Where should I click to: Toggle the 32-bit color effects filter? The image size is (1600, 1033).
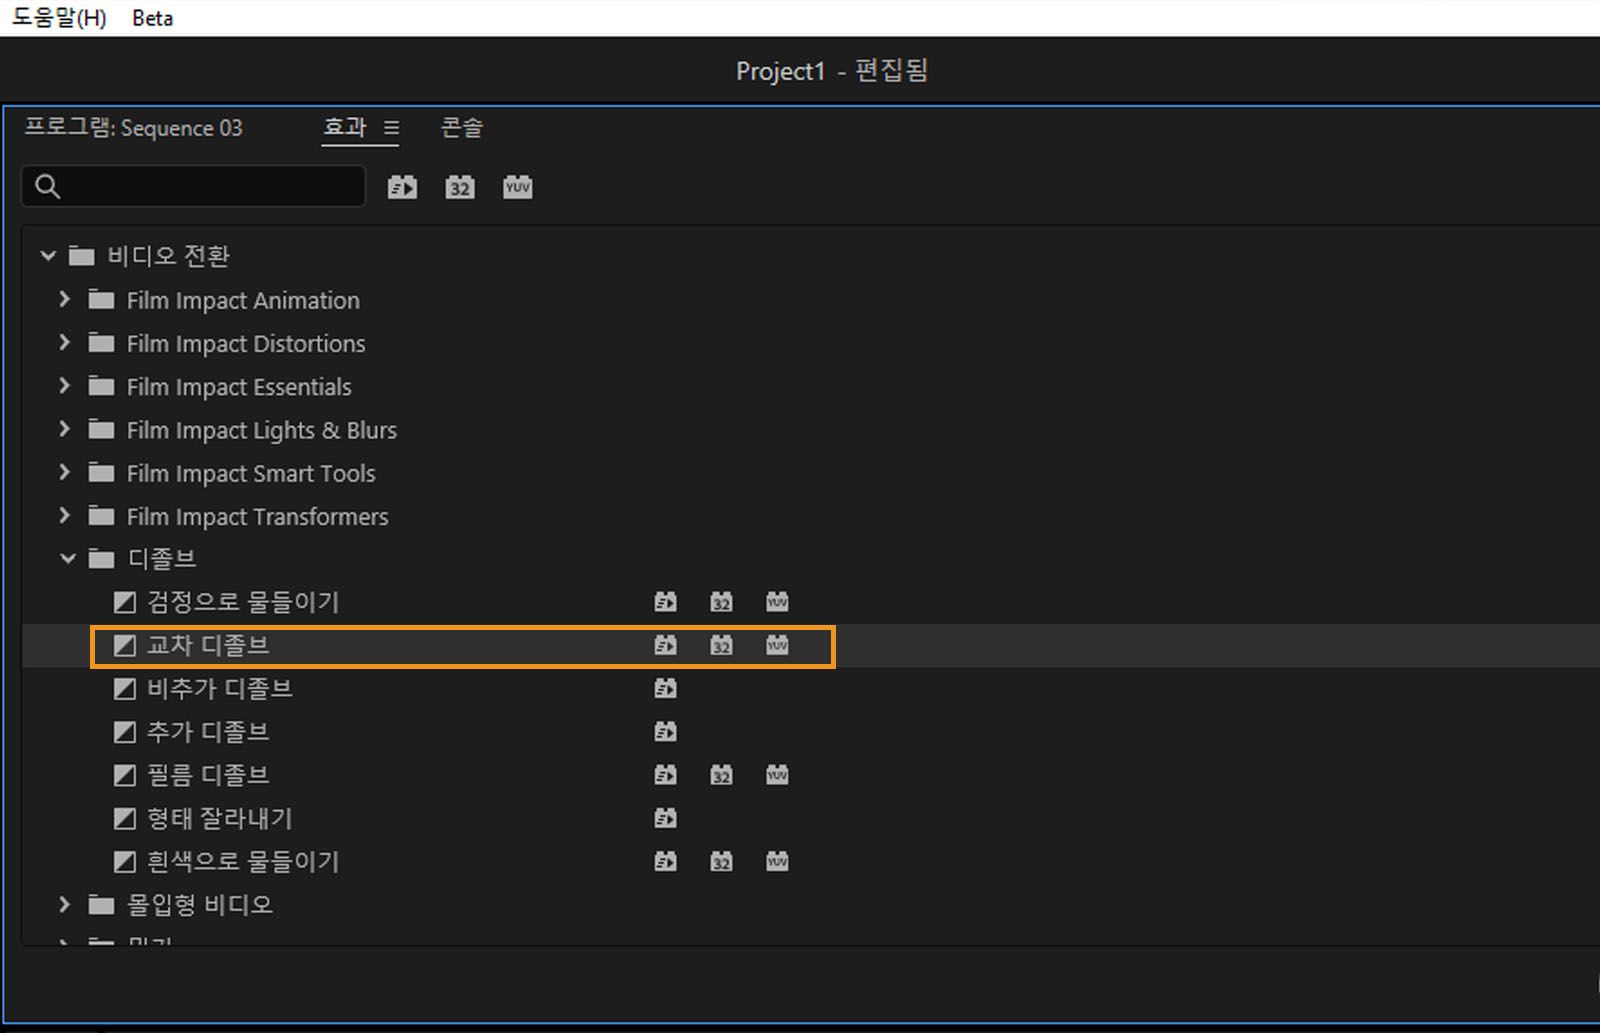459,187
